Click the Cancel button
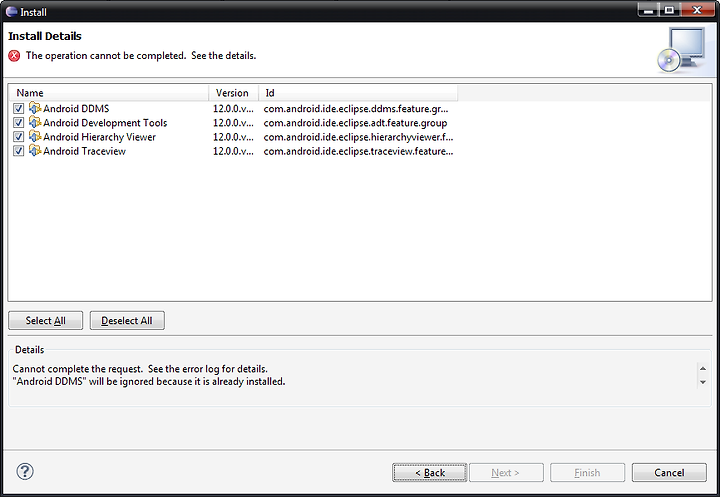 (669, 473)
